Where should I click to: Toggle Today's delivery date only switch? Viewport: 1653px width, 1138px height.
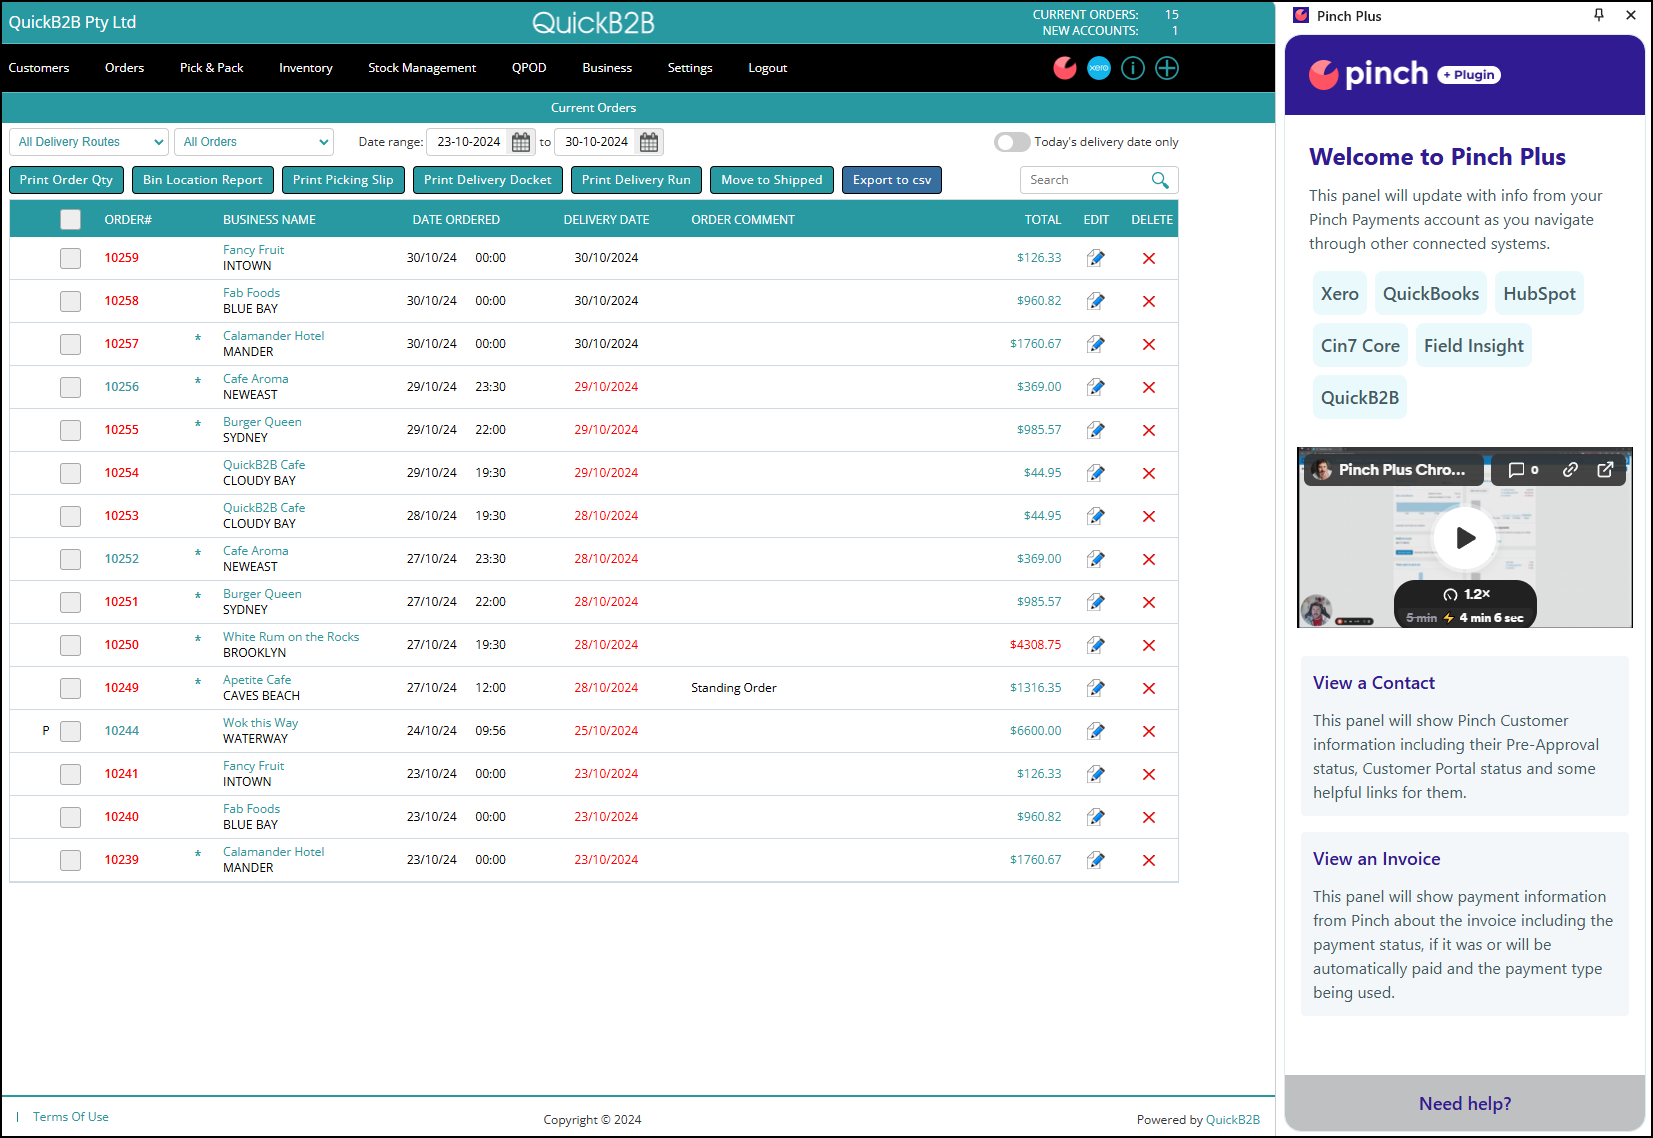1012,142
